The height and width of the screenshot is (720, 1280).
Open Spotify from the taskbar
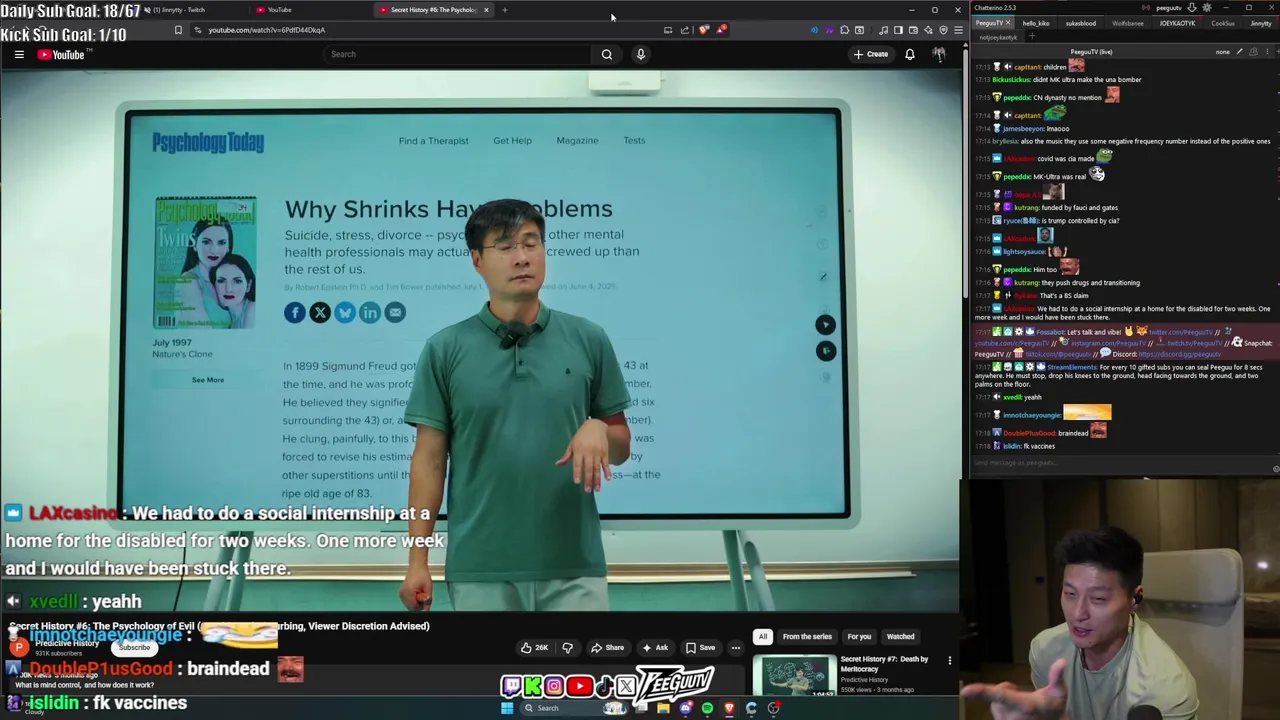[x=707, y=708]
